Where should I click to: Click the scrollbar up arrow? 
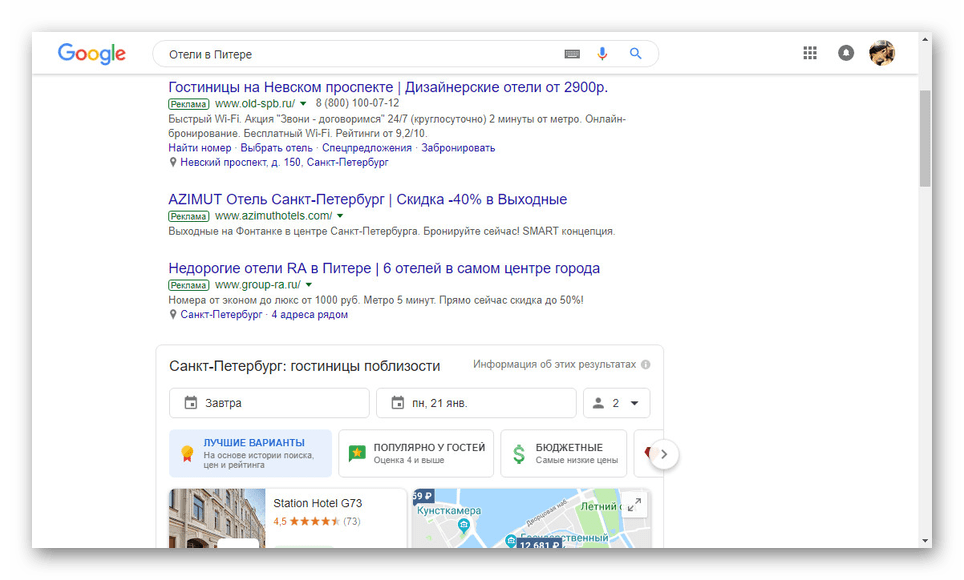[925, 39]
